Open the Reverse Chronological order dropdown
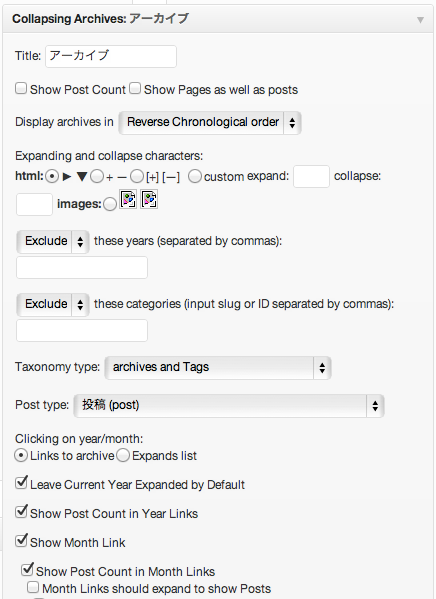 point(210,123)
